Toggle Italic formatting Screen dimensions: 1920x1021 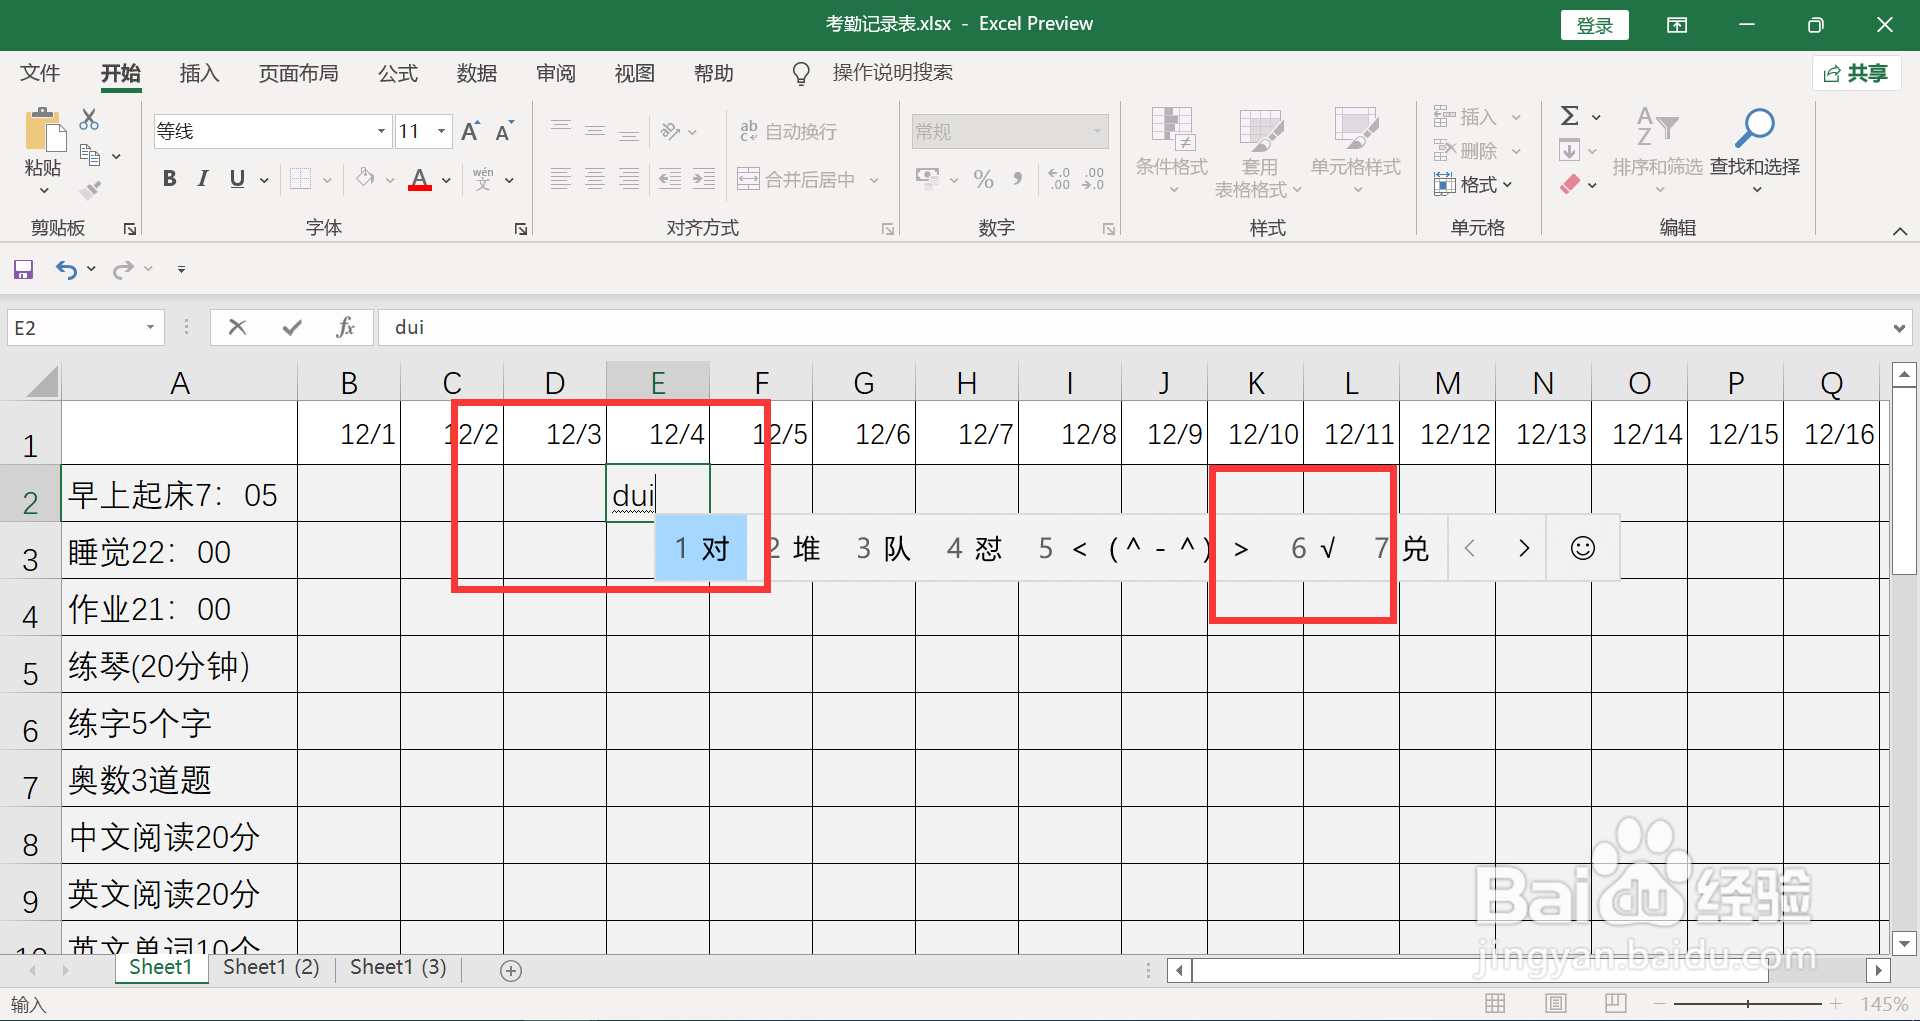(203, 179)
